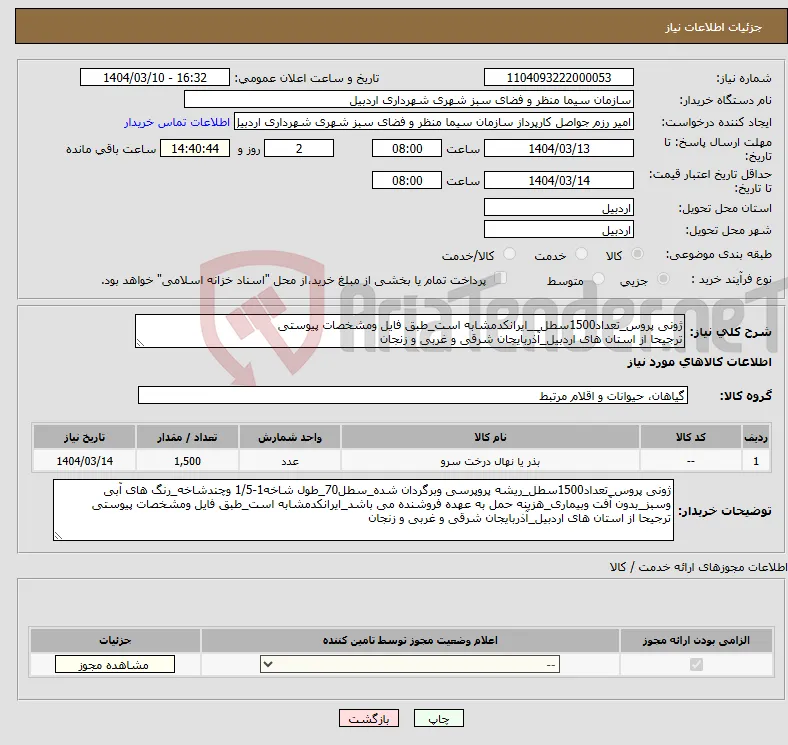Click the الزامی بودن ارائه مجوز header
This screenshot has width=788, height=745.
coord(696,640)
